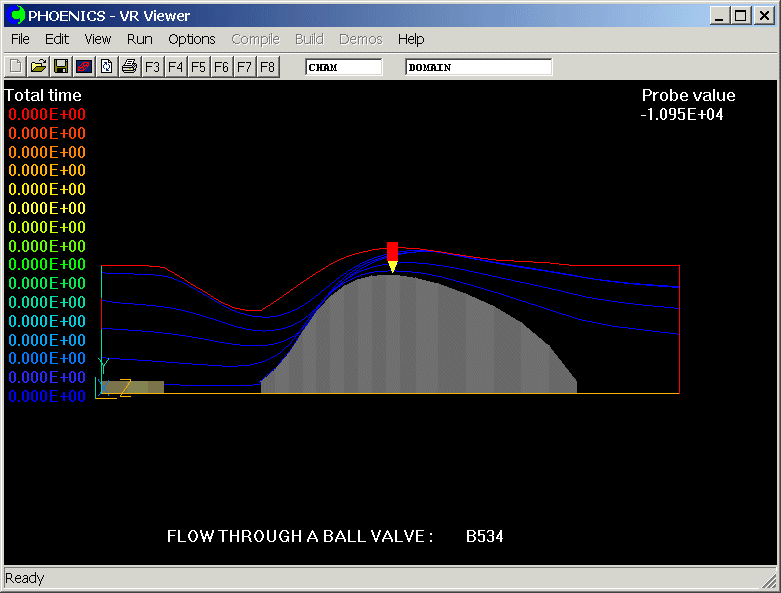
Task: Open a file using the folder icon
Action: [38, 67]
